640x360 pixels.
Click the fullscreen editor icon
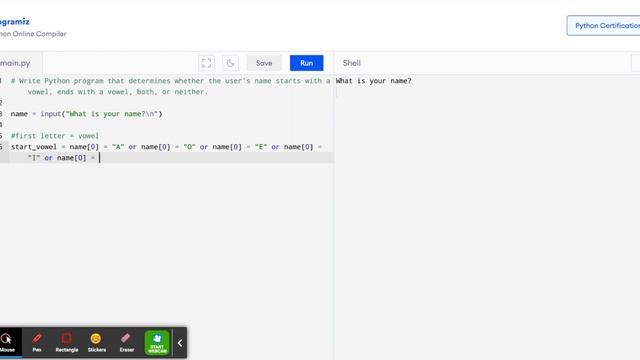tap(207, 63)
